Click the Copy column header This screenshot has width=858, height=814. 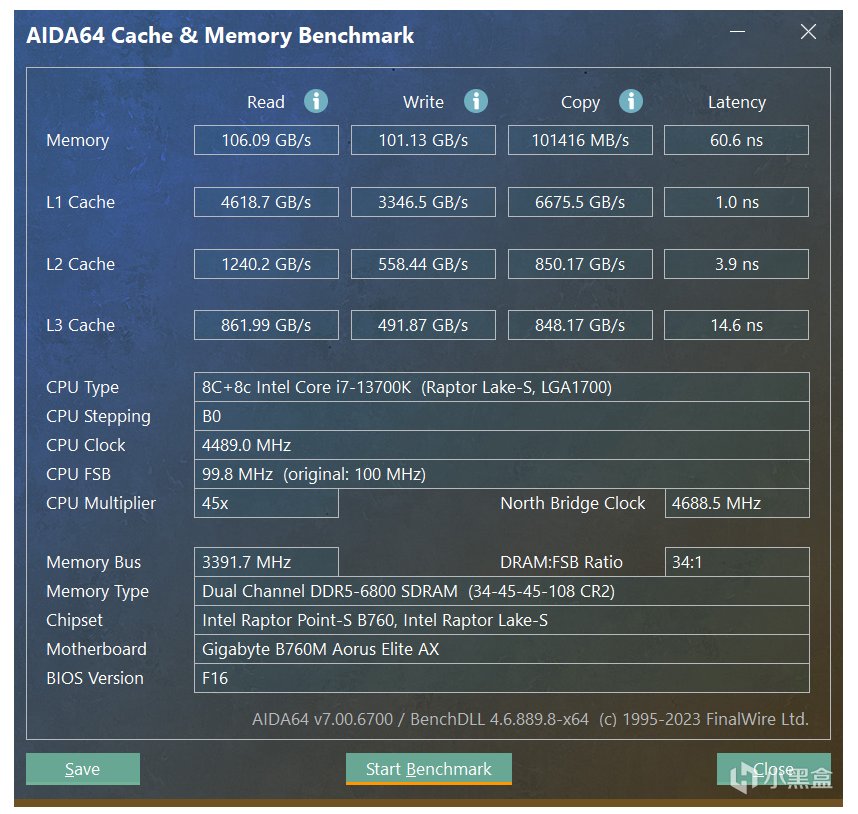(581, 103)
